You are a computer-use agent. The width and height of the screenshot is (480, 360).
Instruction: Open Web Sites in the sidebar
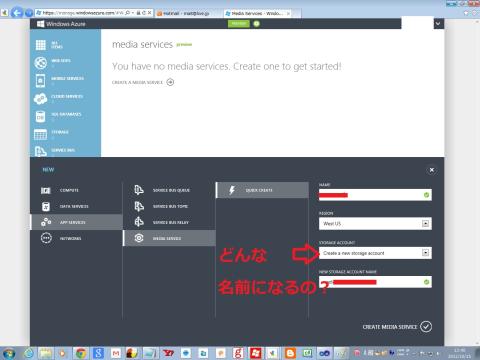65,63
